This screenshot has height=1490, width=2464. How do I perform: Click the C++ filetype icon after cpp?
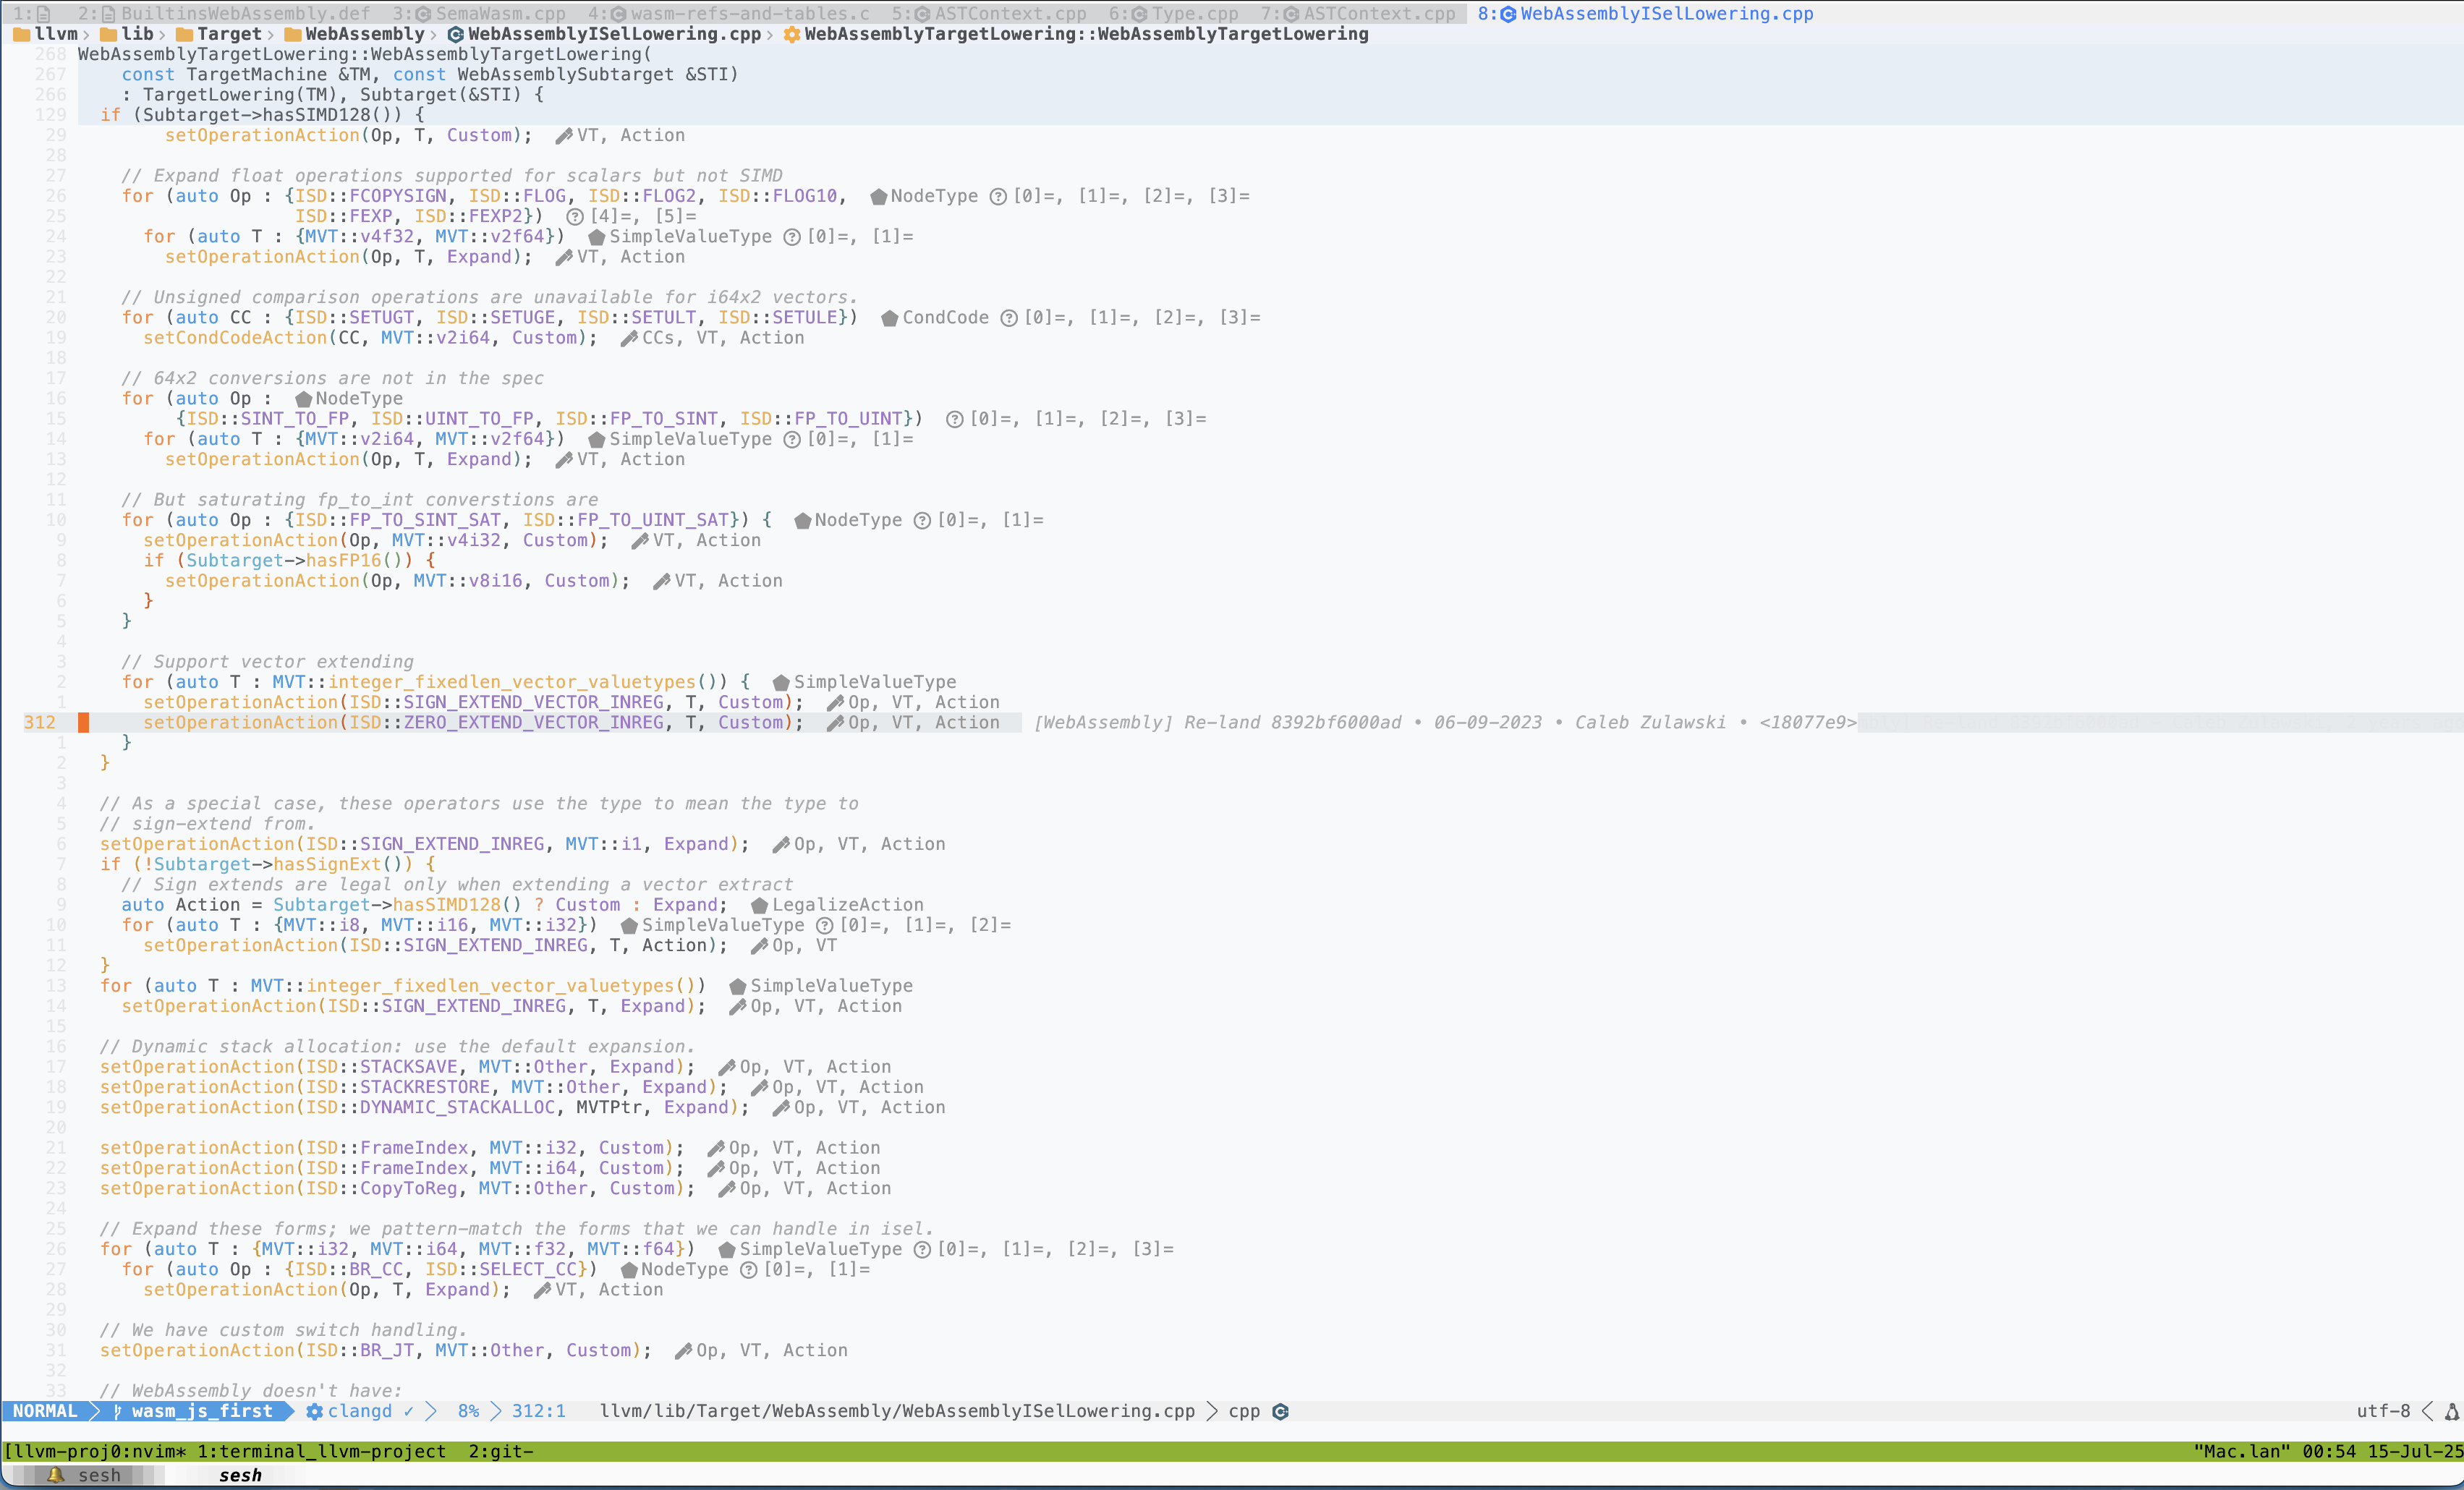1280,1411
